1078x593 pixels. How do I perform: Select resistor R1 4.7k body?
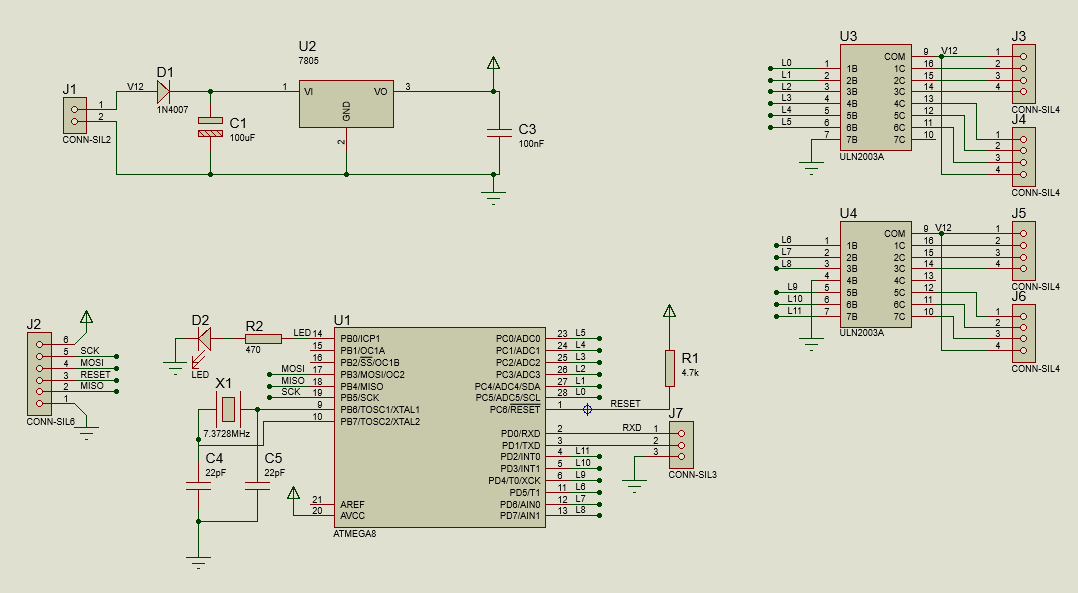670,368
